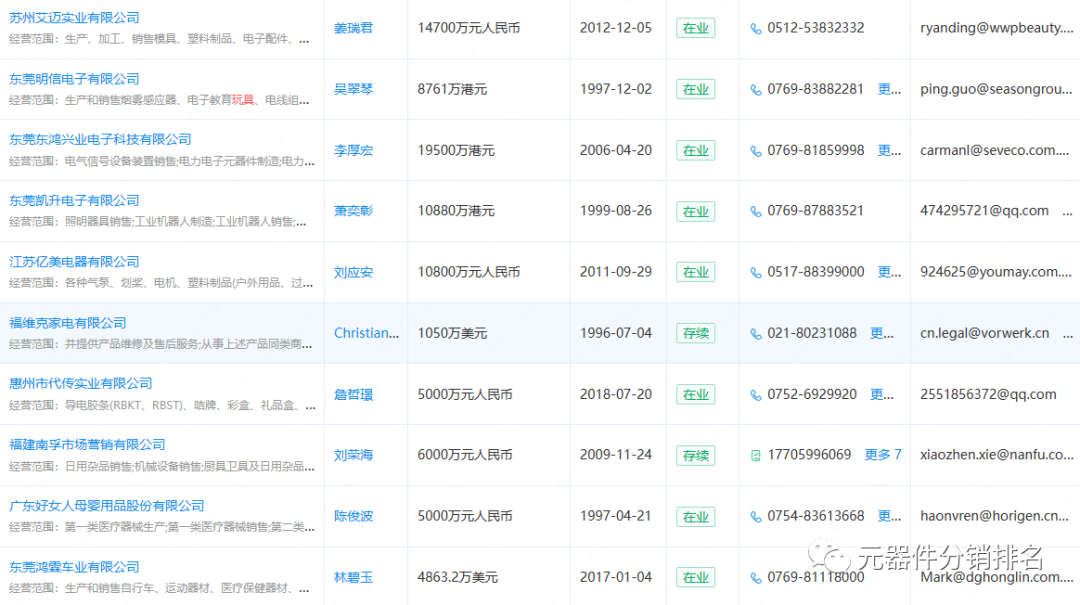Select date 2009-11-24
Viewport: 1080px width, 605px height.
point(616,455)
